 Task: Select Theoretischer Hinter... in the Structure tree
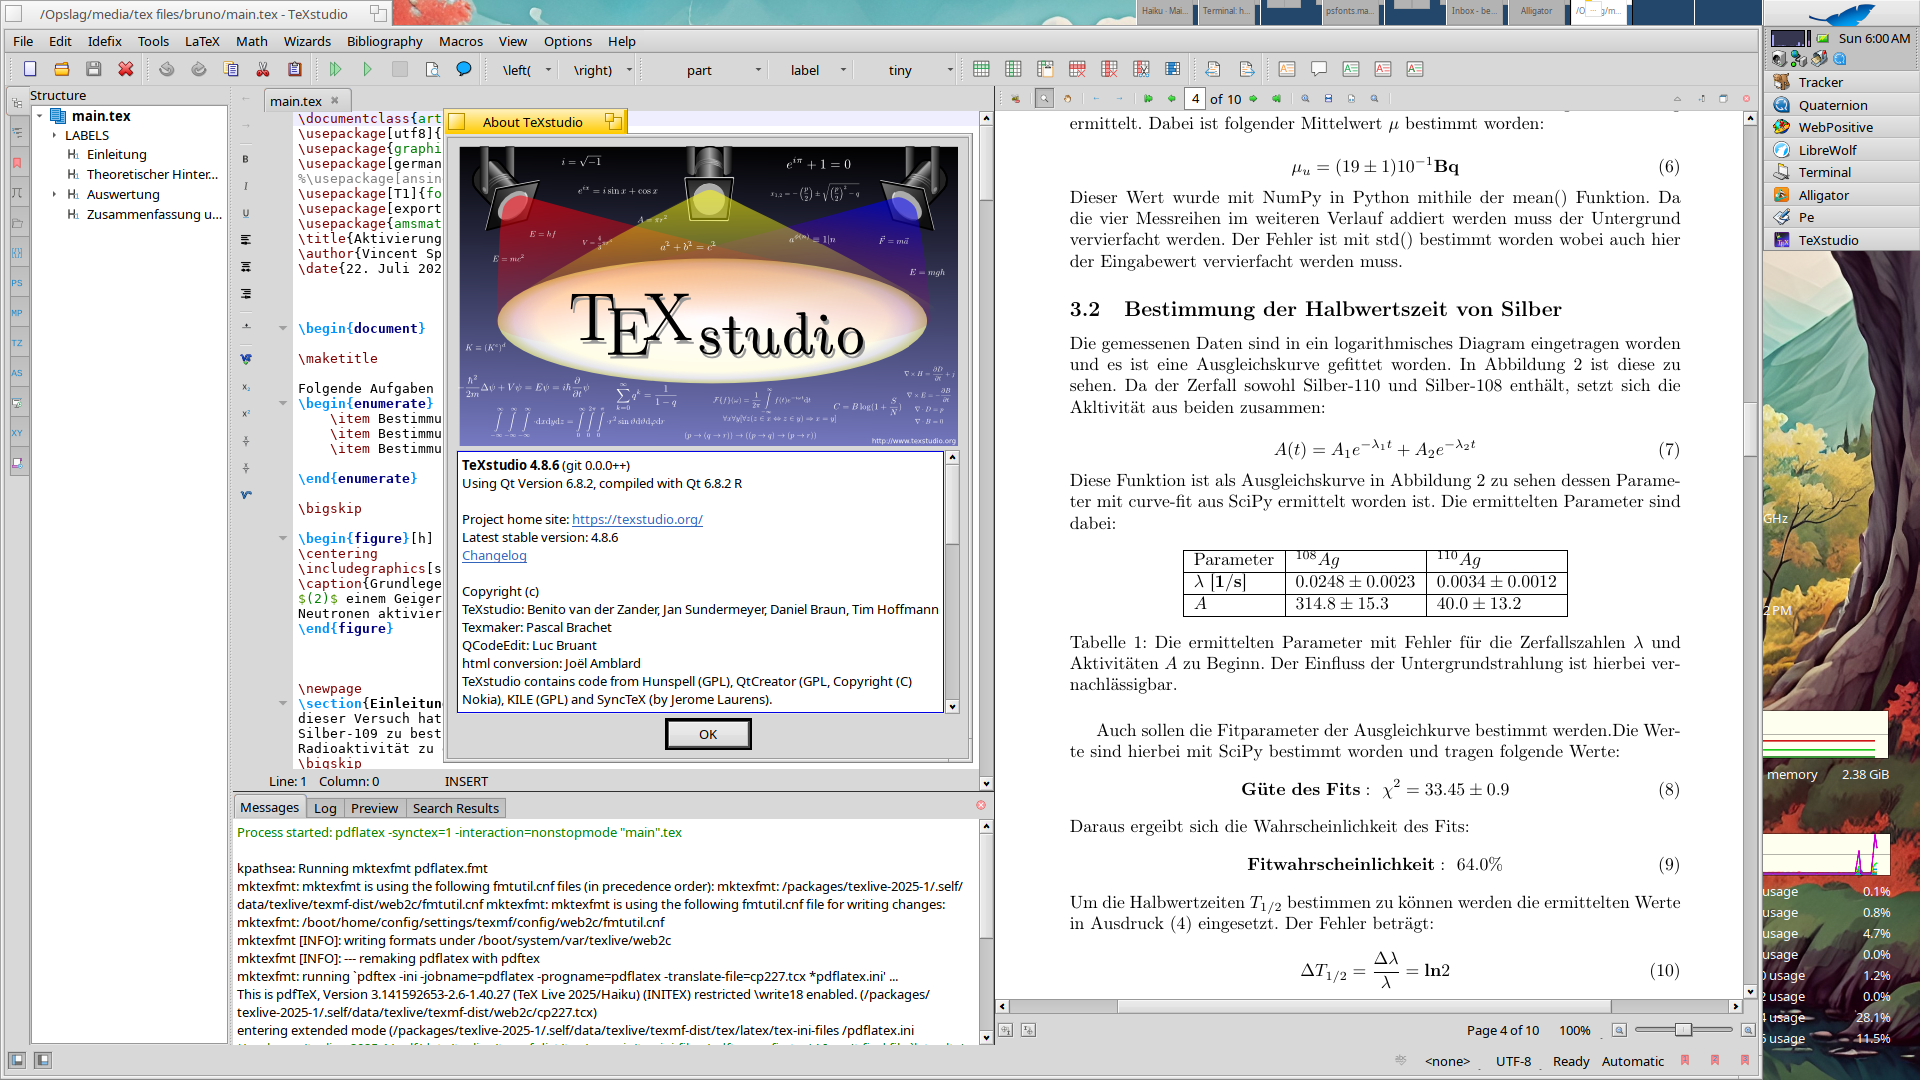click(x=152, y=174)
